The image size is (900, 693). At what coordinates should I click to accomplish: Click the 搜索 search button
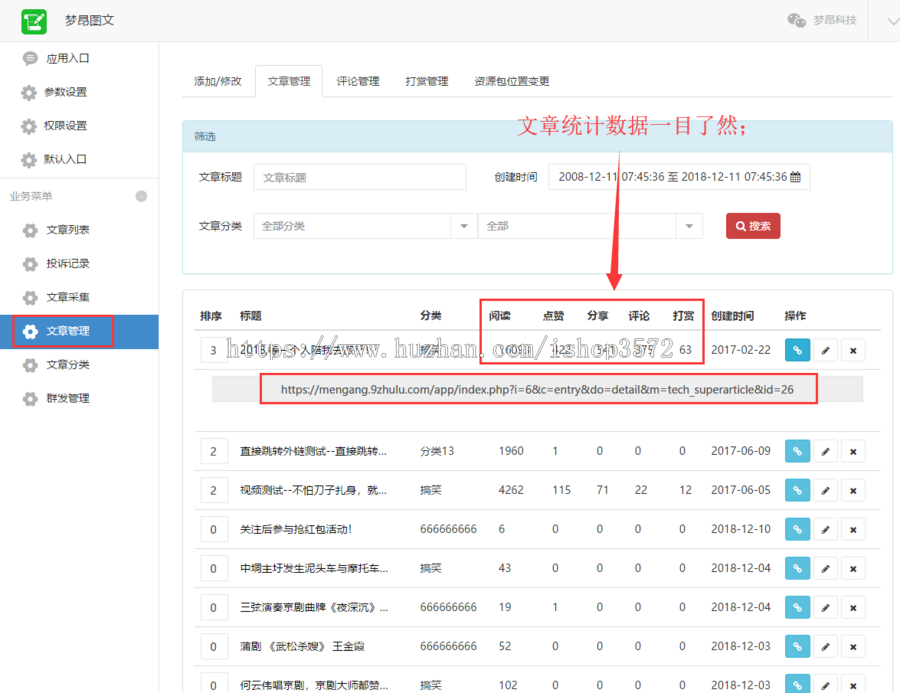[x=752, y=226]
